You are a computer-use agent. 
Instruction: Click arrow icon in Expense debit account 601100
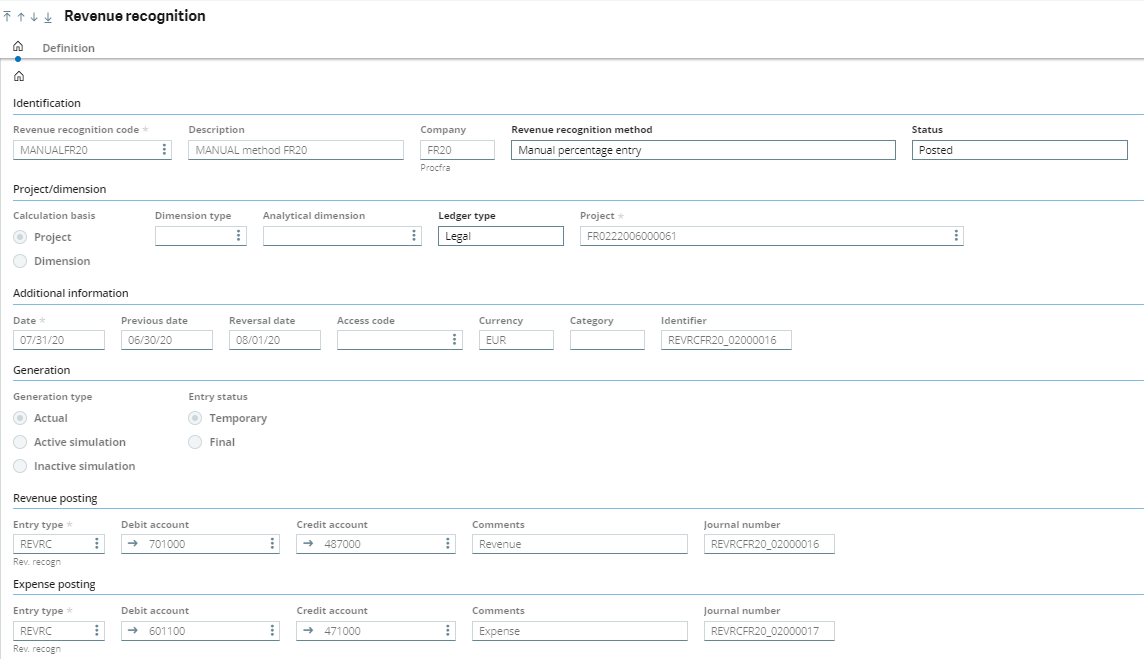(x=133, y=631)
